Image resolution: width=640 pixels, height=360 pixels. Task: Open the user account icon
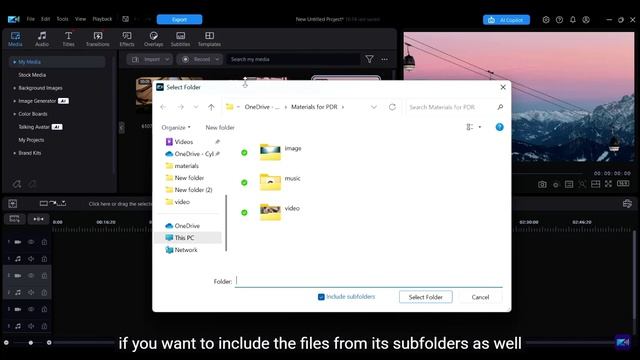pyautogui.click(x=586, y=20)
